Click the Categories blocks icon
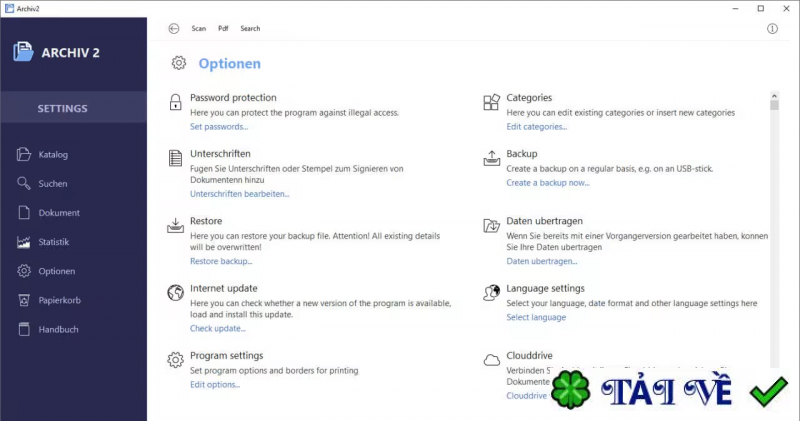The height and width of the screenshot is (421, 800). [491, 102]
